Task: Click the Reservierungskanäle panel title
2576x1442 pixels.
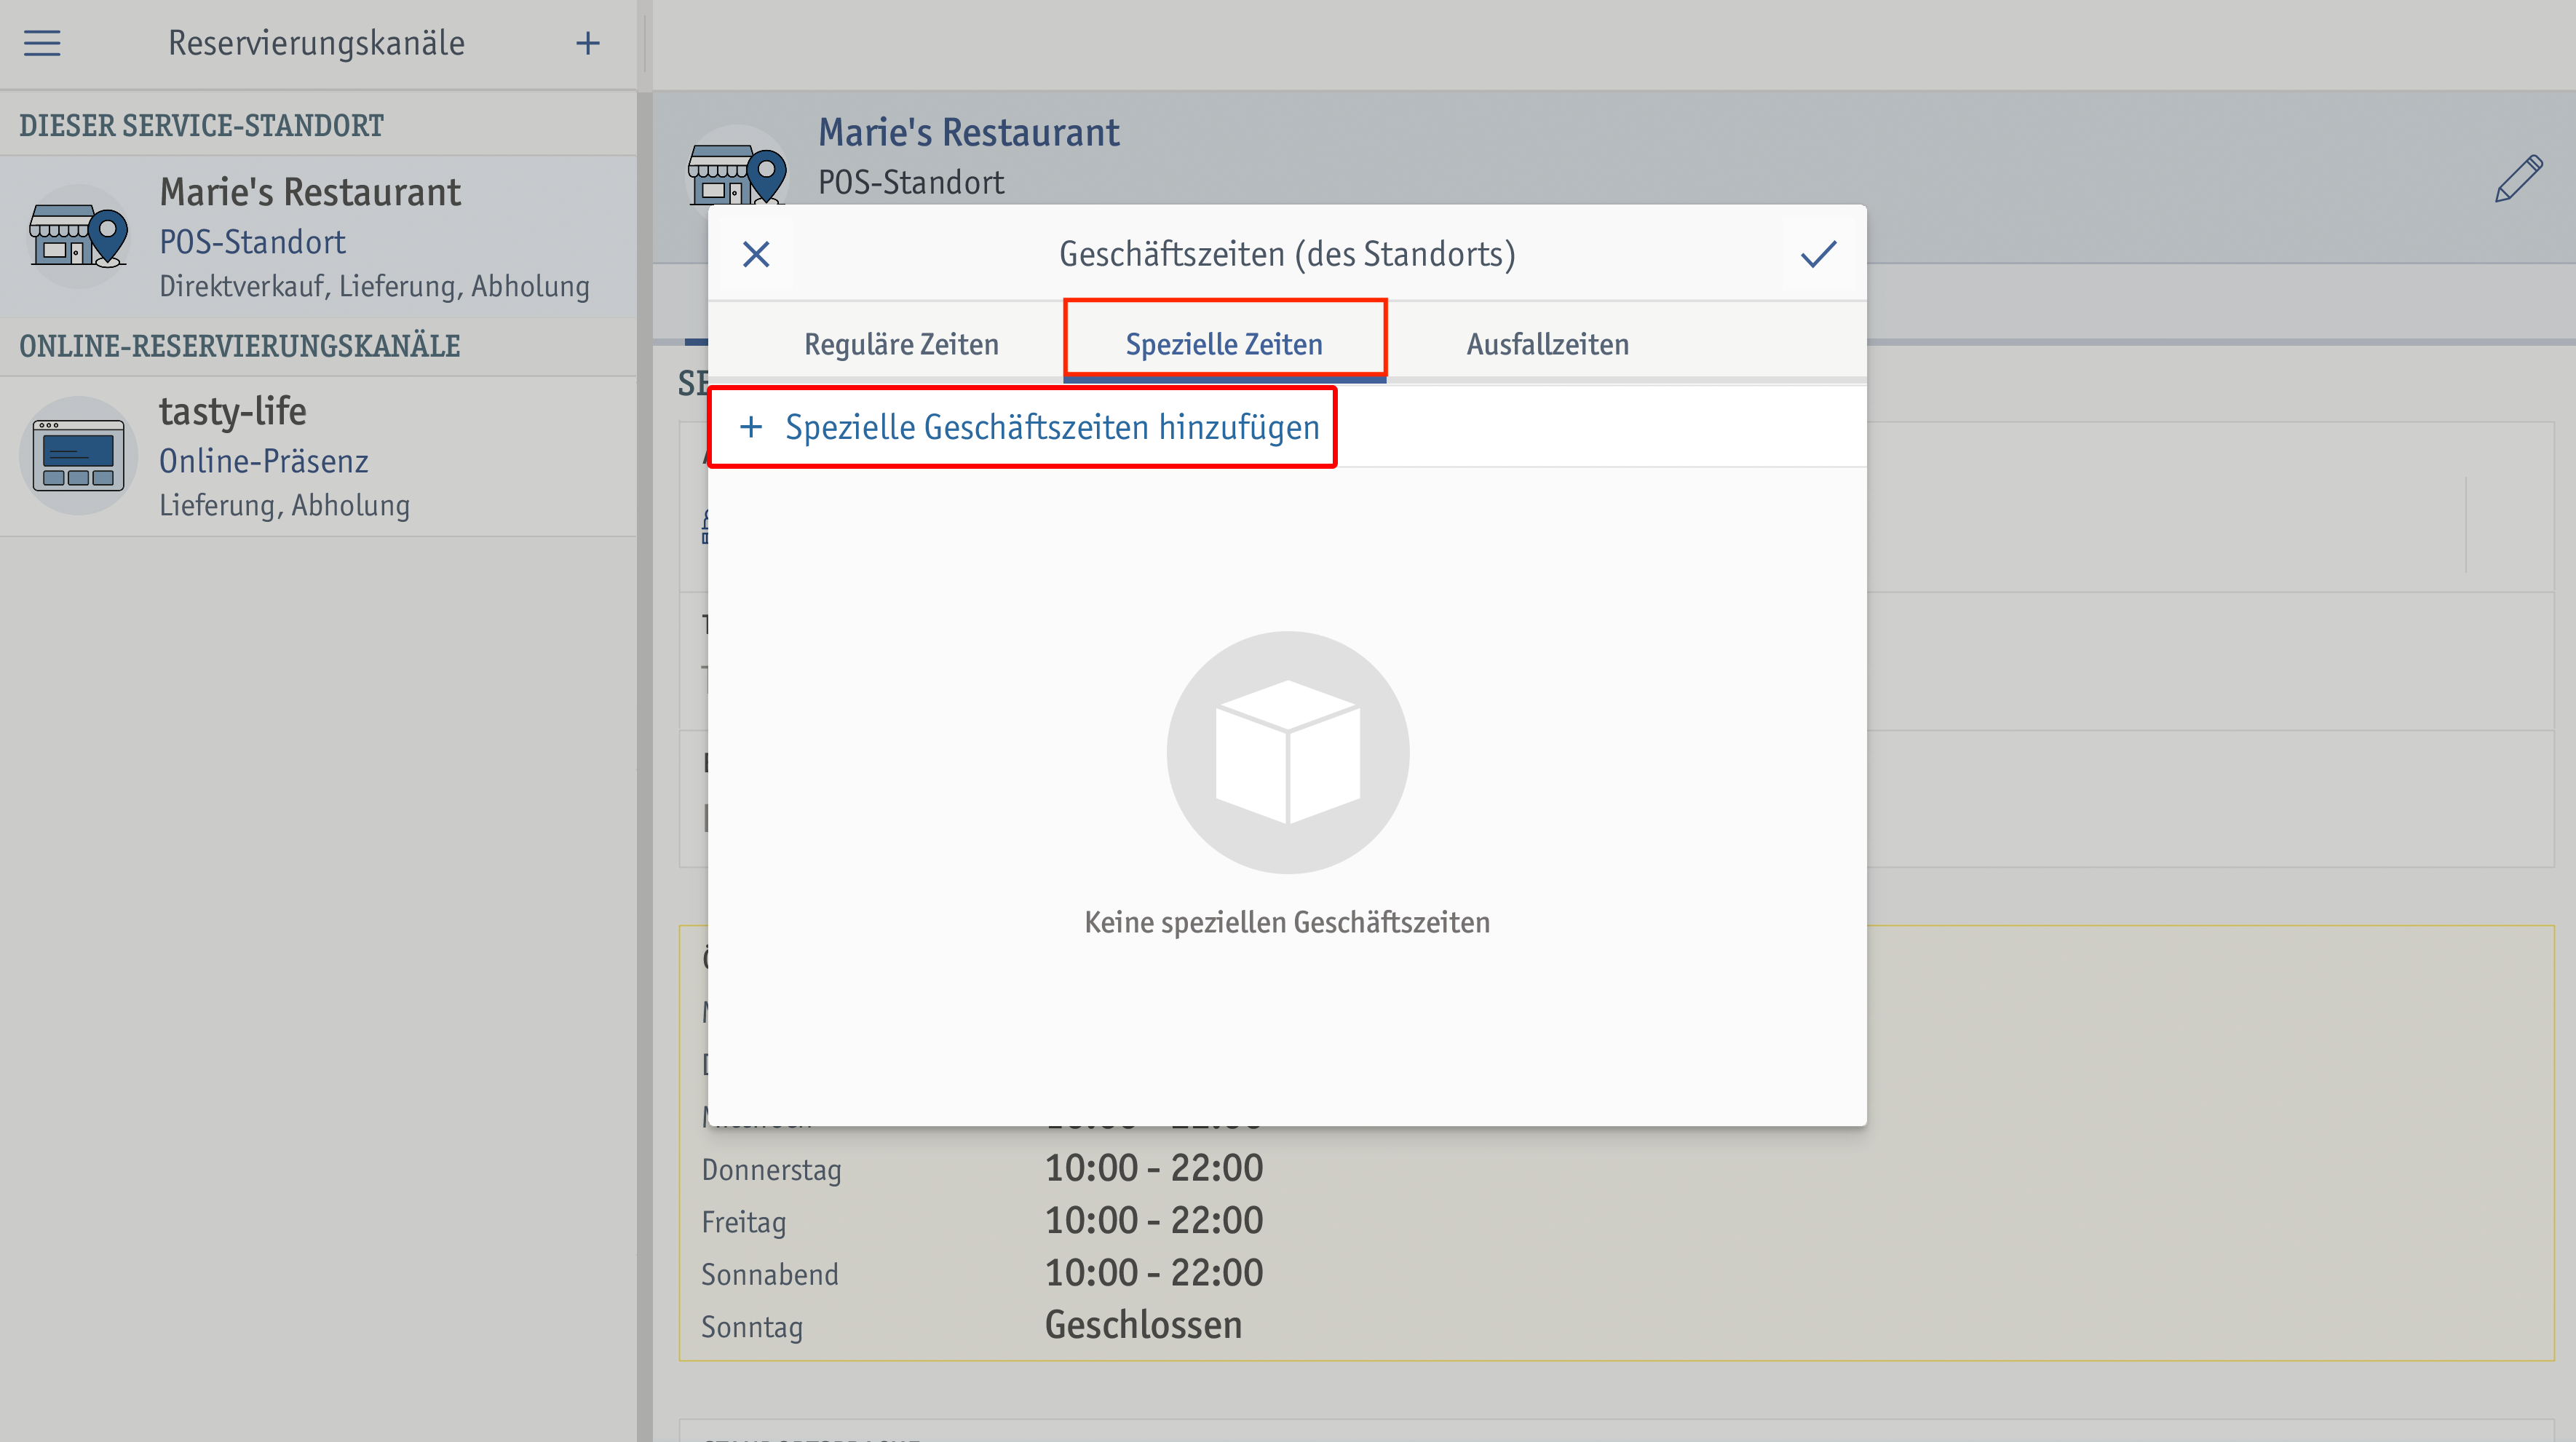Action: (x=316, y=43)
